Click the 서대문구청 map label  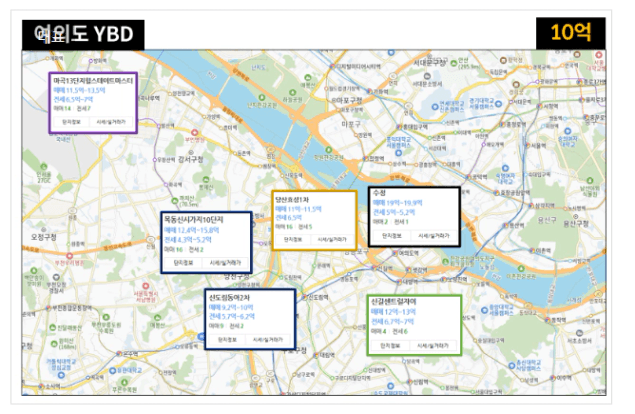[428, 63]
